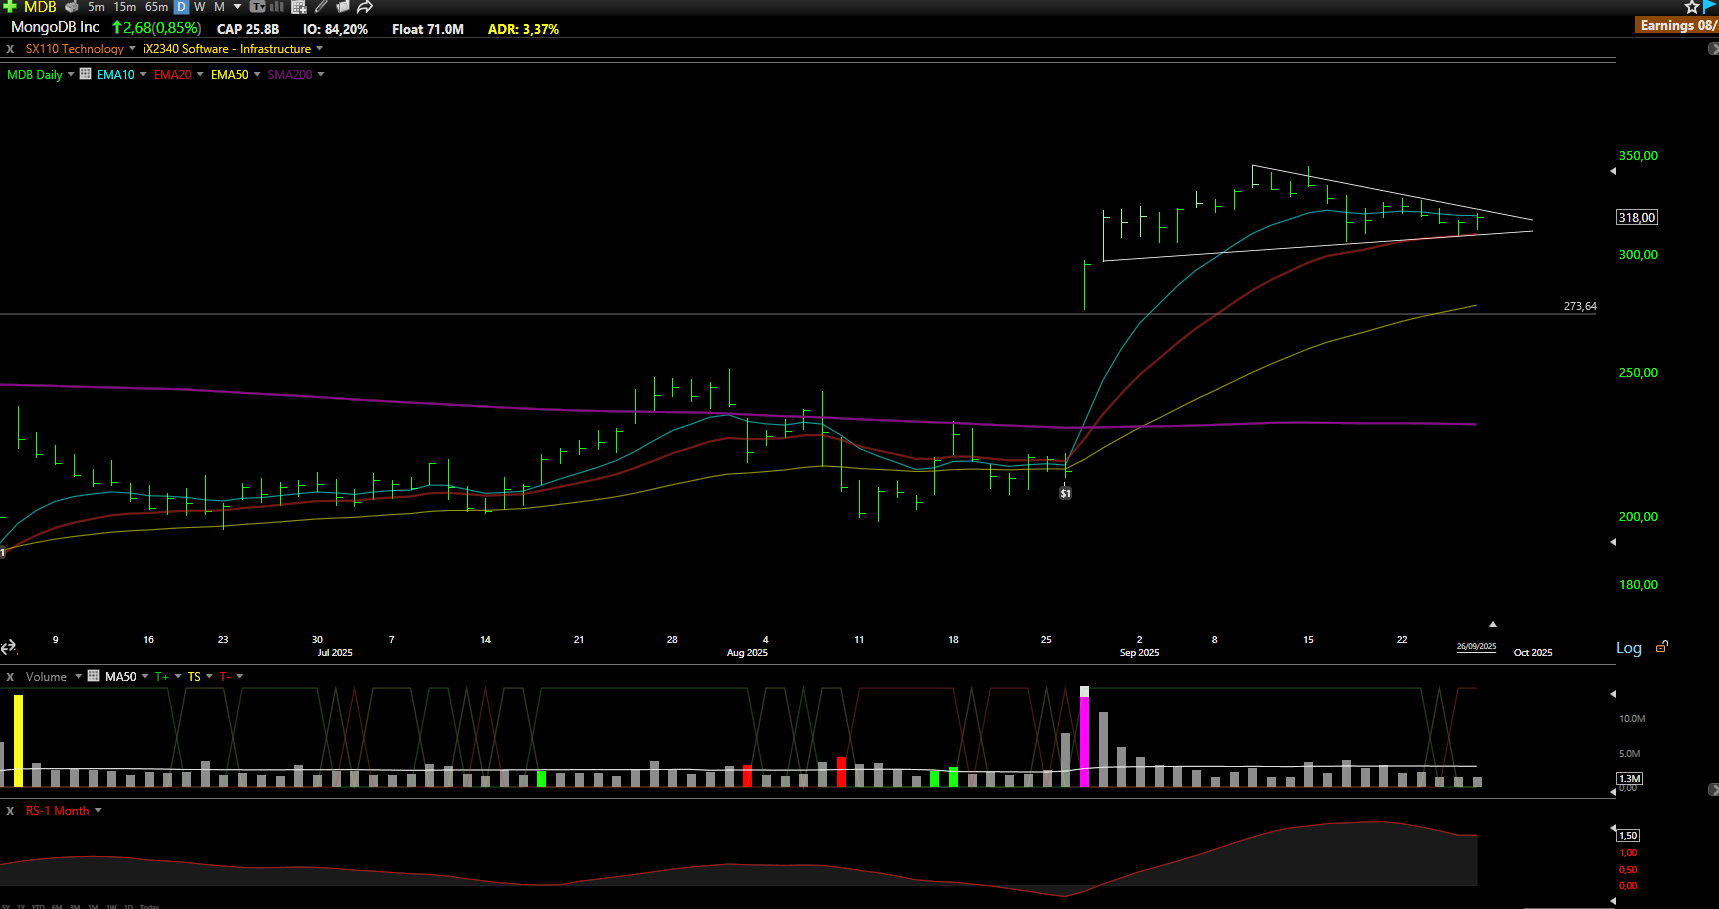Switch to the 5m timeframe

96,7
